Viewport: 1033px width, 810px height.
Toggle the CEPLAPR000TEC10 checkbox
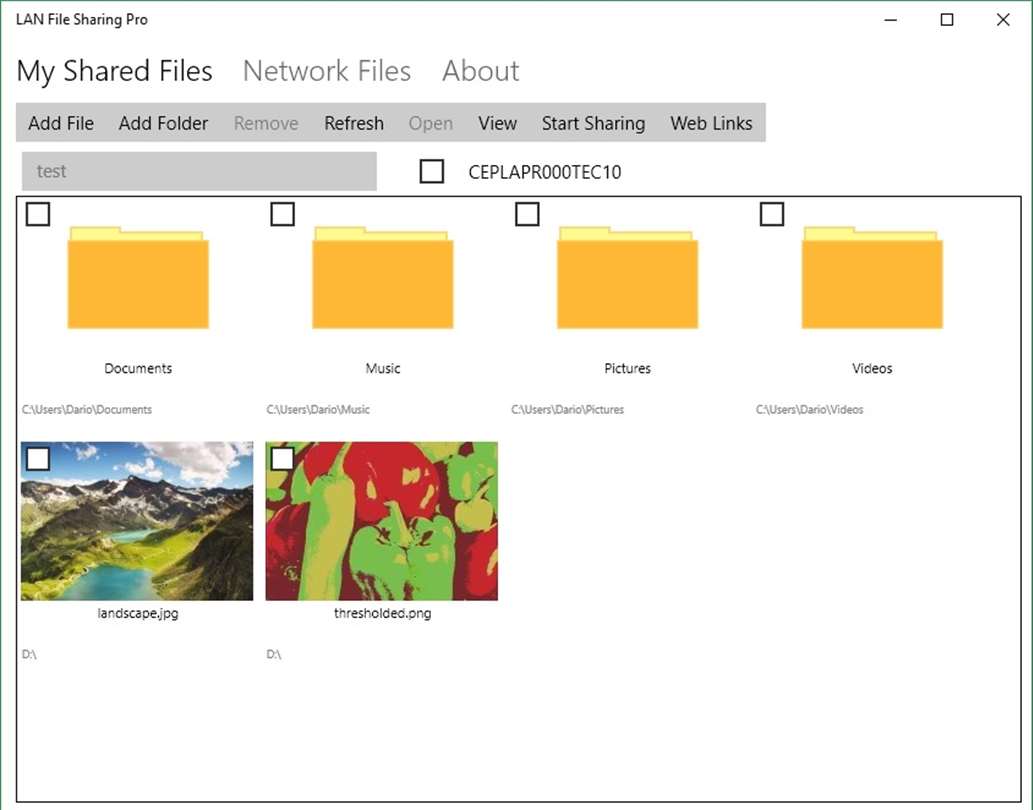click(x=432, y=172)
